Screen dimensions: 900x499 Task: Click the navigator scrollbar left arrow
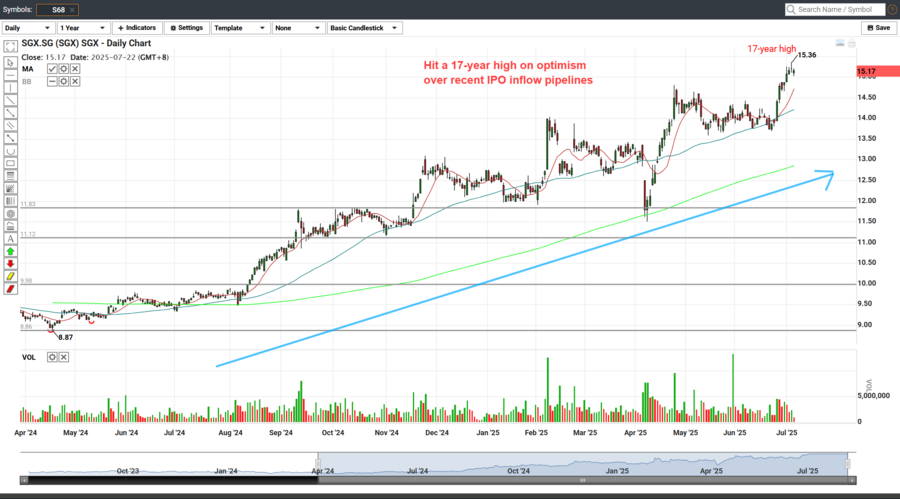(x=24, y=480)
